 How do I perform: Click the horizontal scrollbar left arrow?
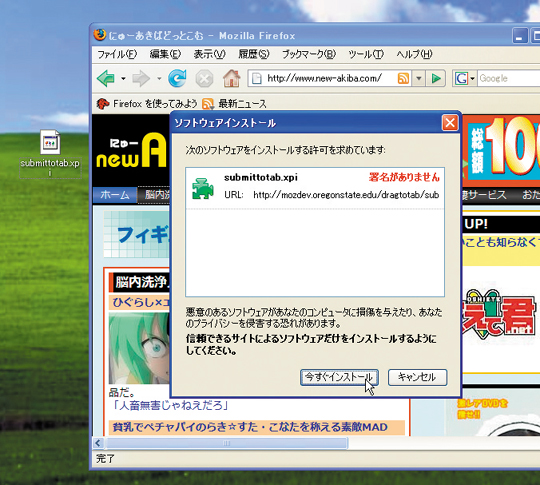[x=98, y=443]
